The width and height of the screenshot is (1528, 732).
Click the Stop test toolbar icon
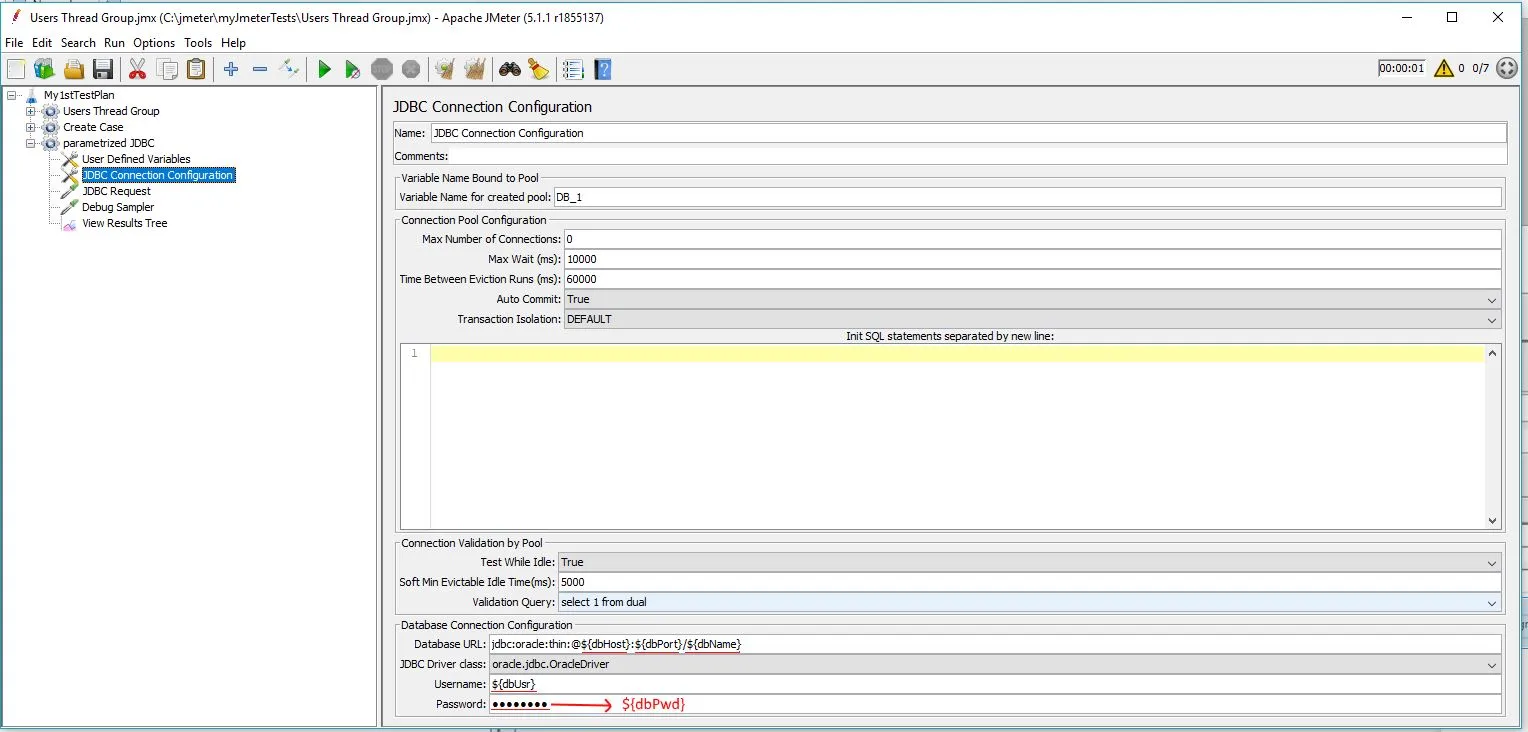click(x=382, y=69)
